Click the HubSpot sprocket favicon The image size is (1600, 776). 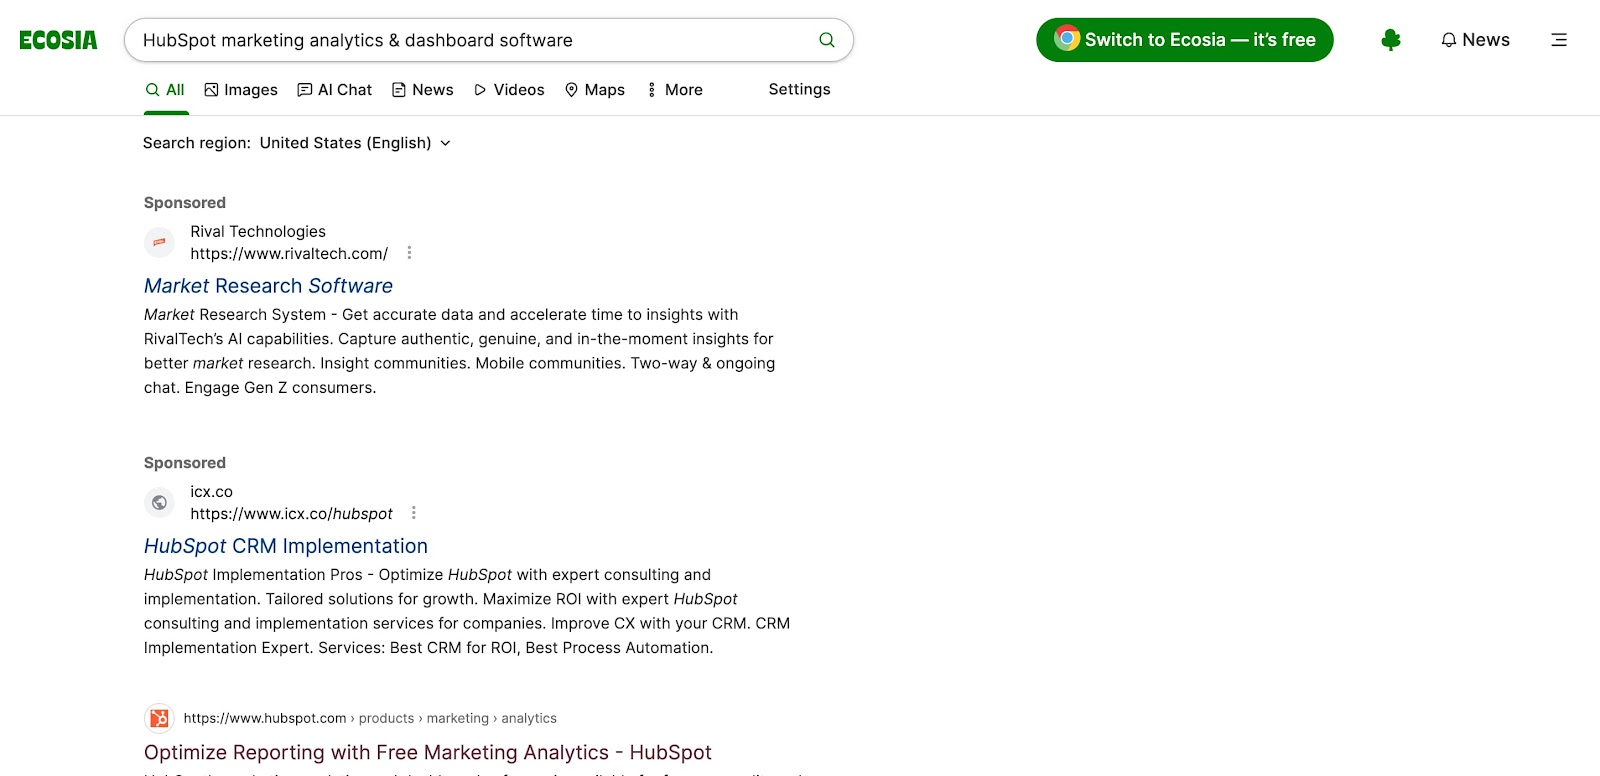159,718
